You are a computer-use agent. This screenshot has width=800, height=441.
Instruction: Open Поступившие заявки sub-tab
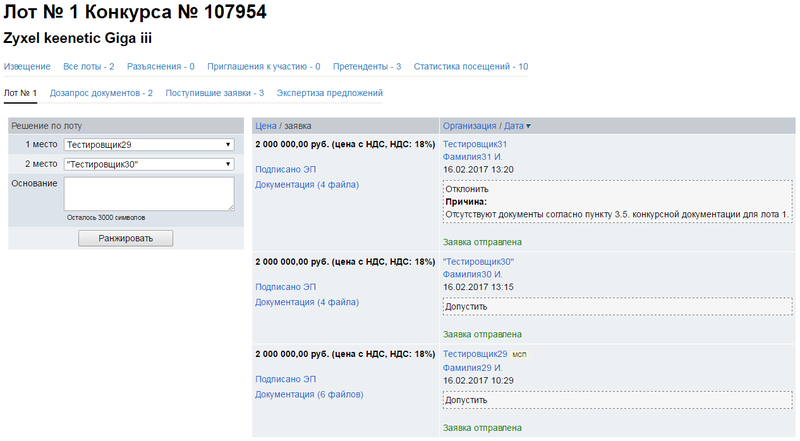[214, 93]
